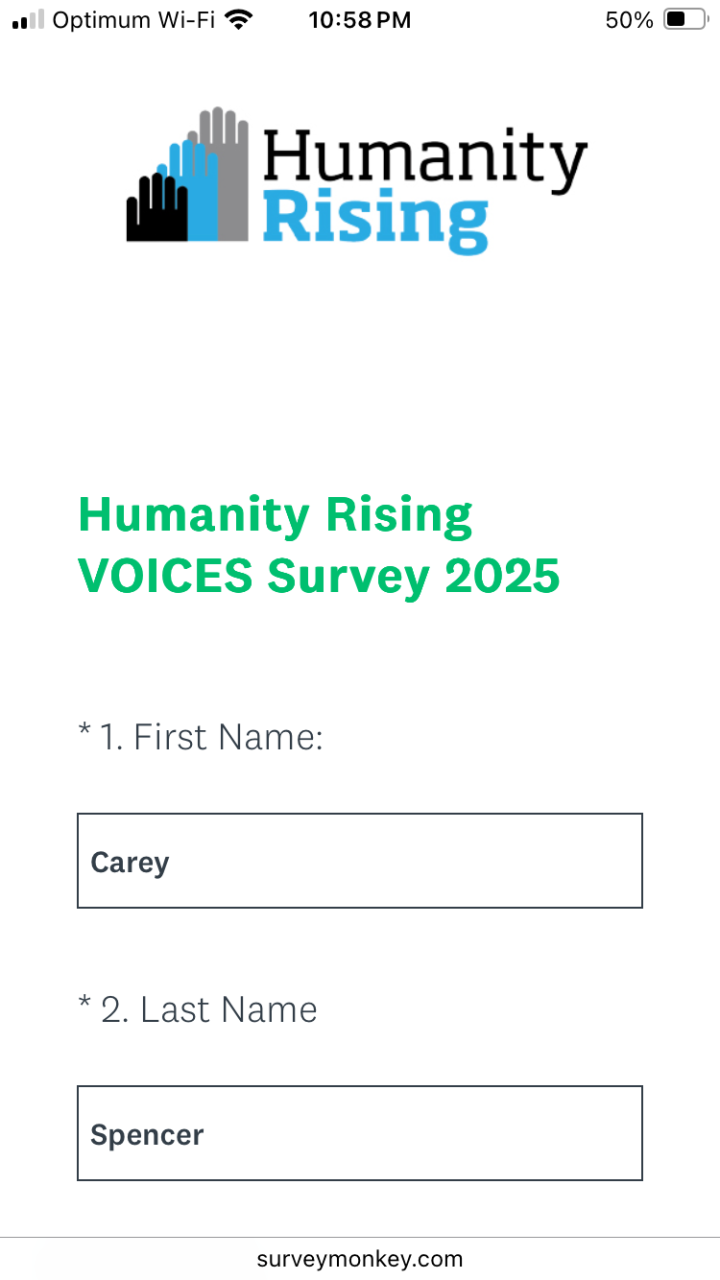Focus the Last Name field containing Spencer

click(360, 1133)
